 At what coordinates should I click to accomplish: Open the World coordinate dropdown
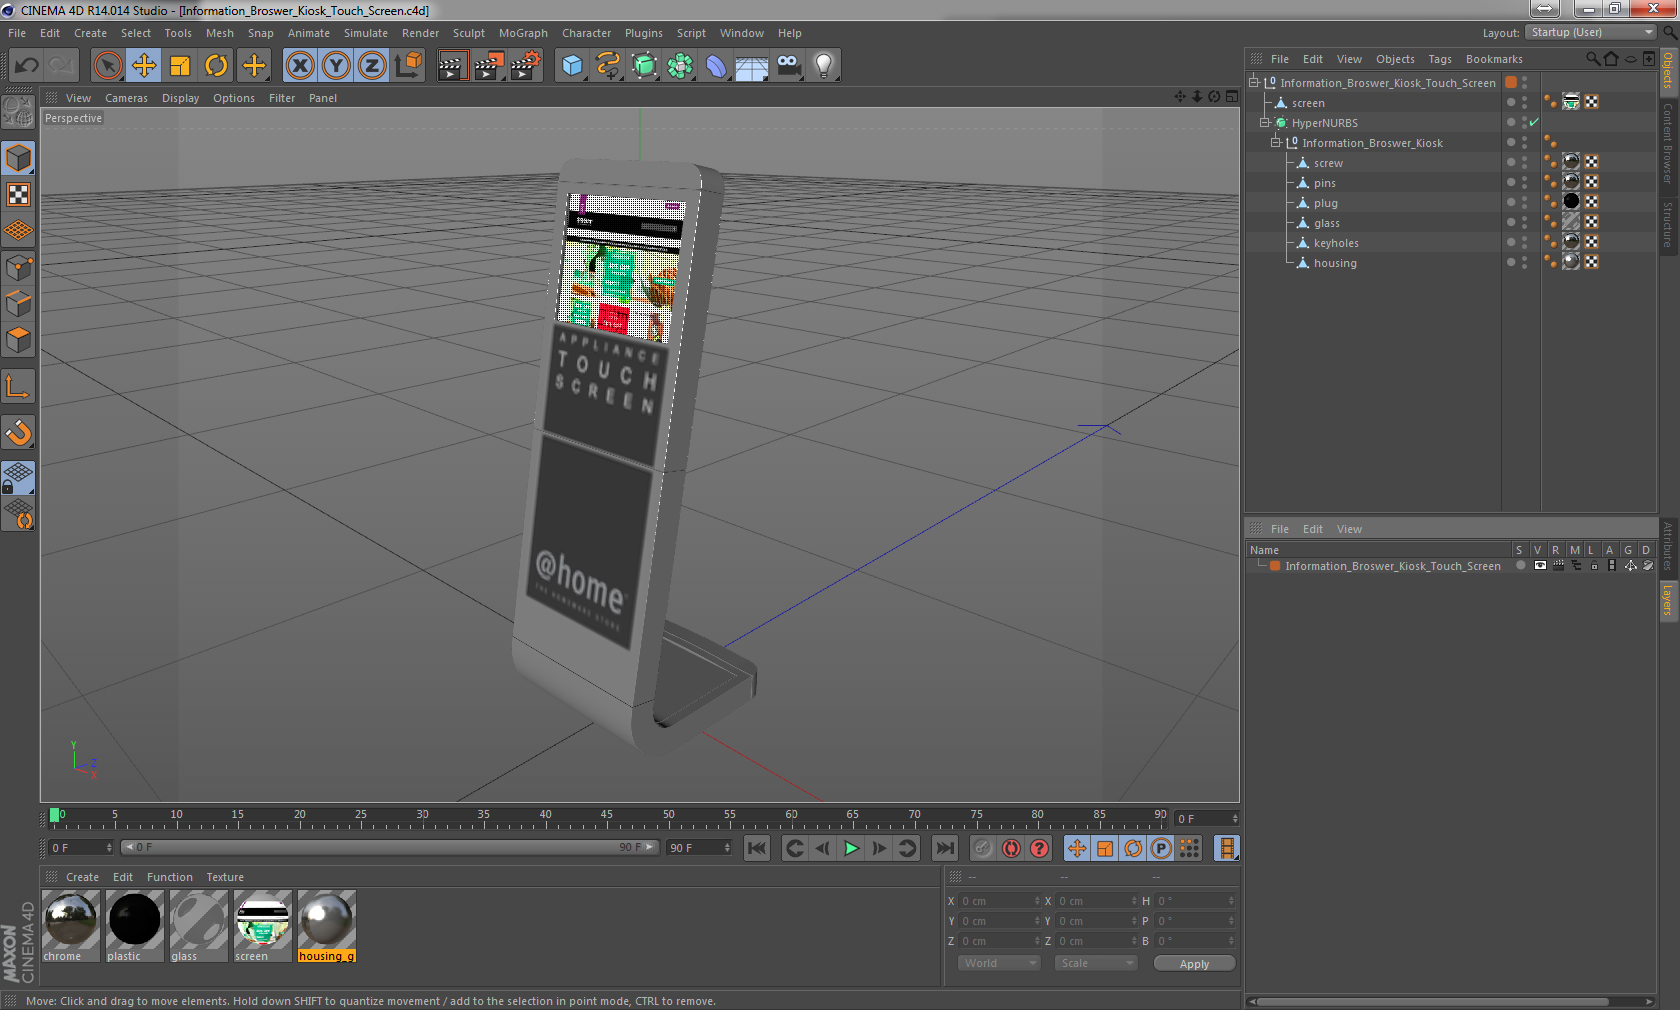(999, 963)
